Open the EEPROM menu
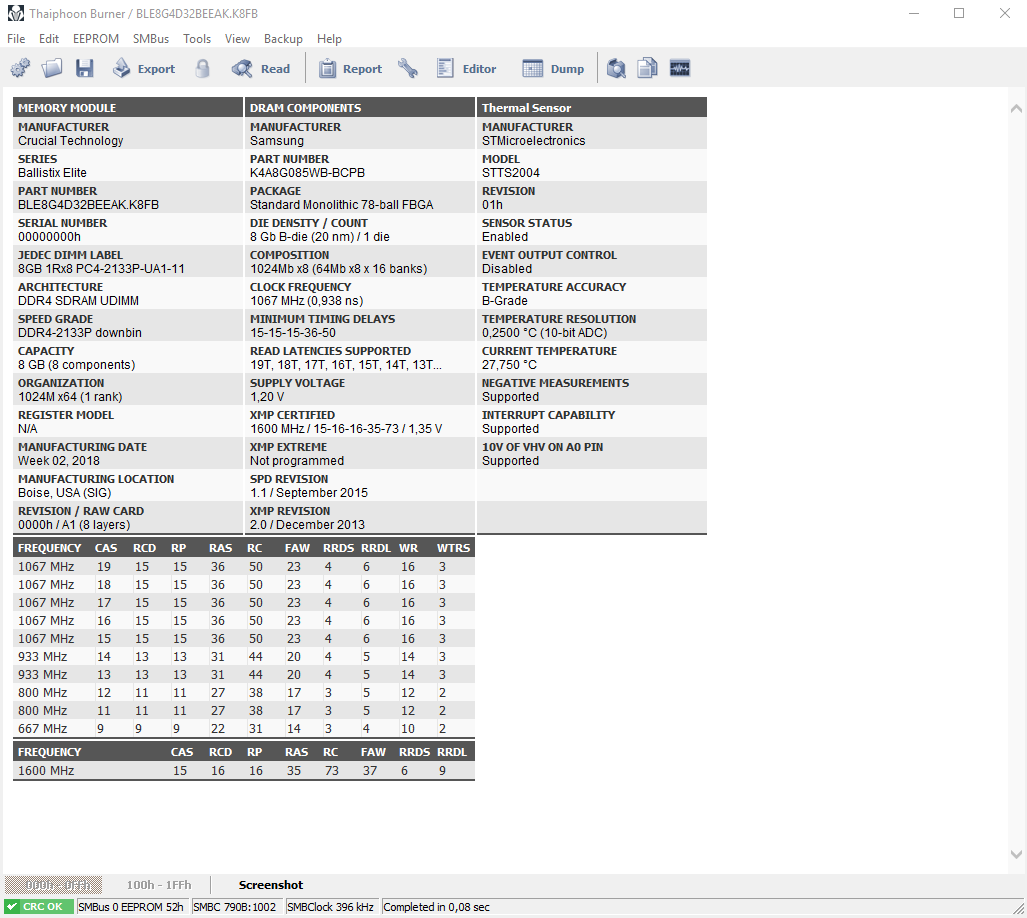This screenshot has height=918, width=1027. (96, 39)
